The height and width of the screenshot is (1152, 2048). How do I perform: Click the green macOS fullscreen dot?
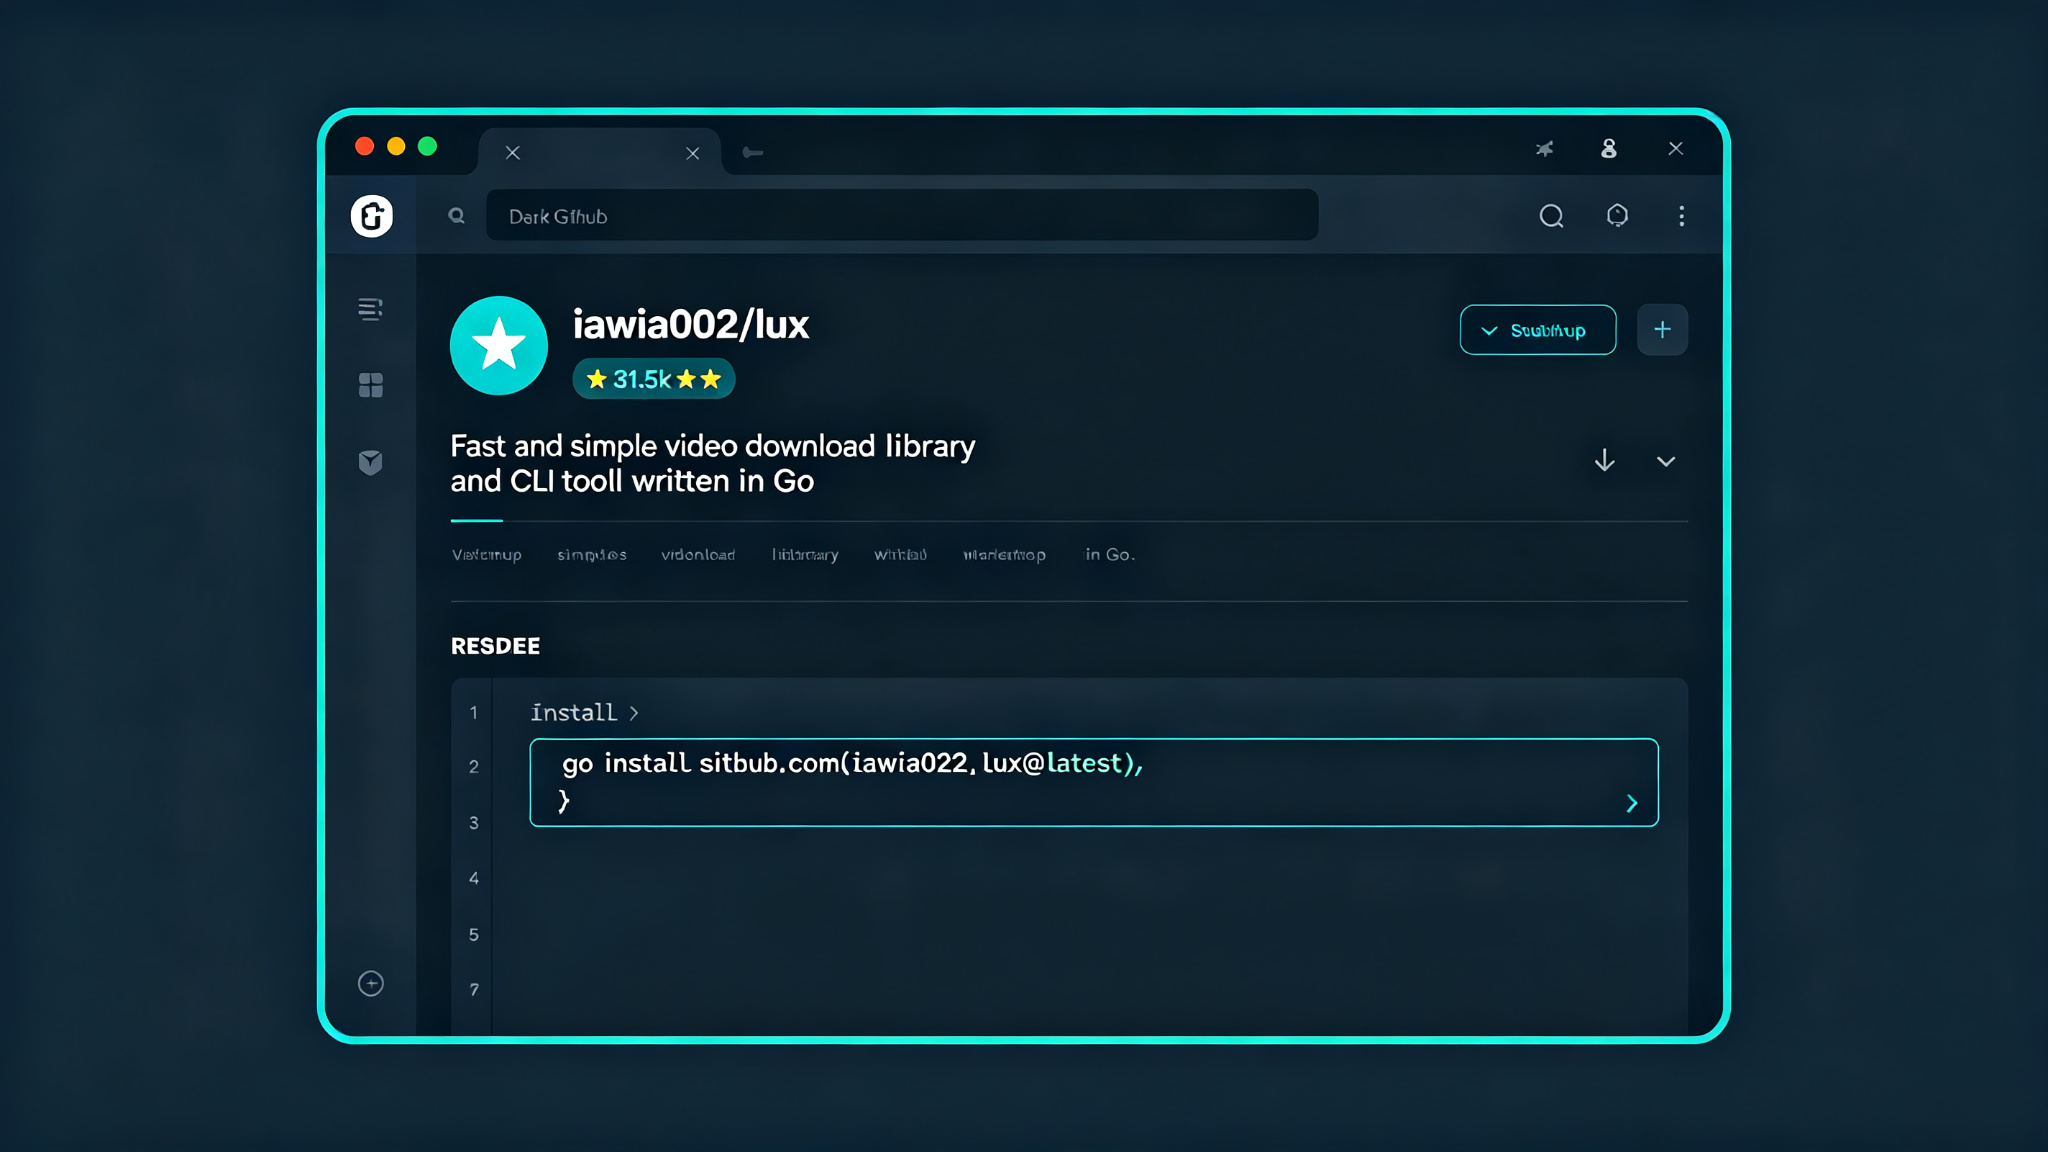(428, 146)
